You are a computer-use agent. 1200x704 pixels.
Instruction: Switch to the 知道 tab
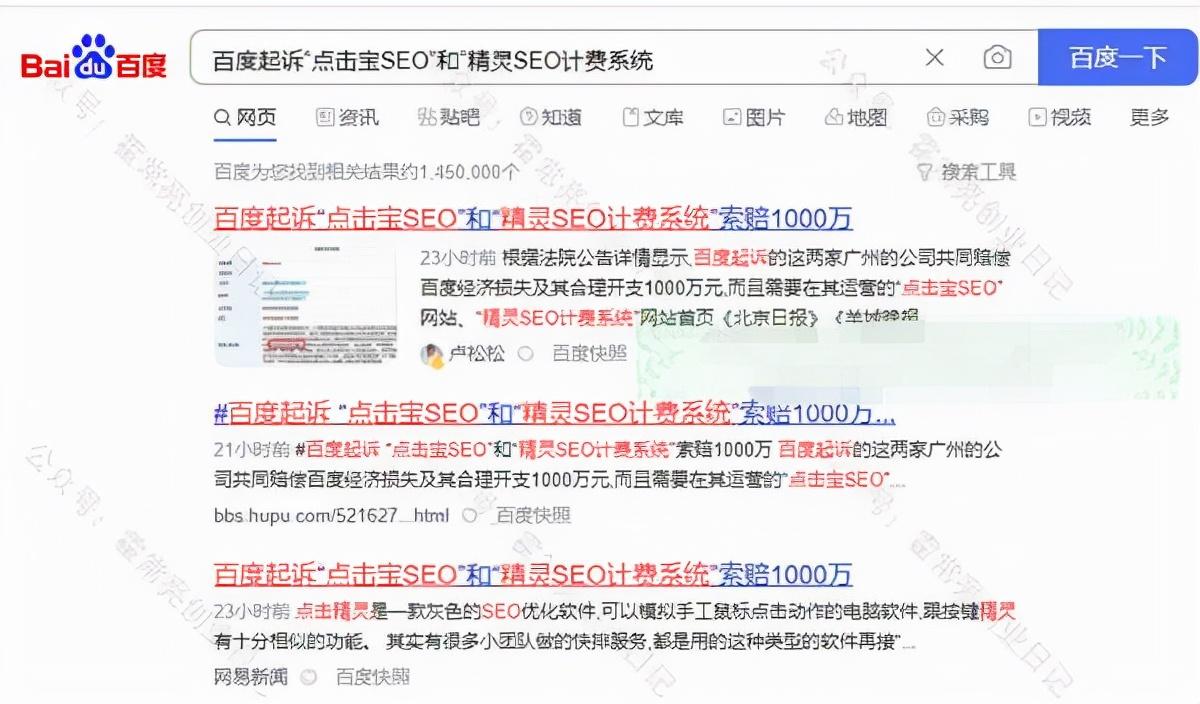(x=551, y=117)
